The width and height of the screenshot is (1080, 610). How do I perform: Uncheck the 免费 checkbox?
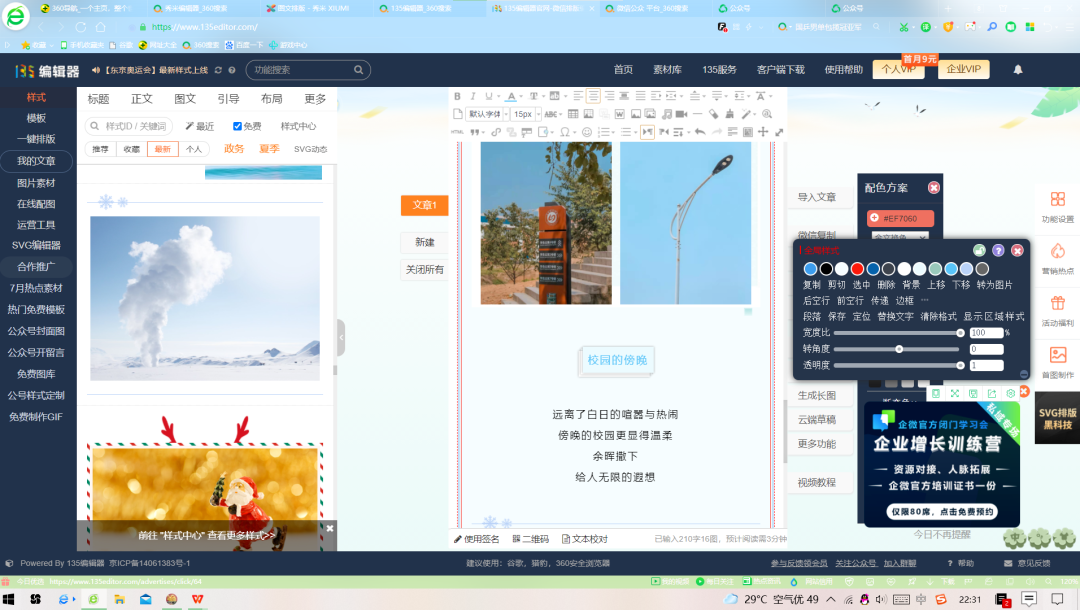(237, 126)
